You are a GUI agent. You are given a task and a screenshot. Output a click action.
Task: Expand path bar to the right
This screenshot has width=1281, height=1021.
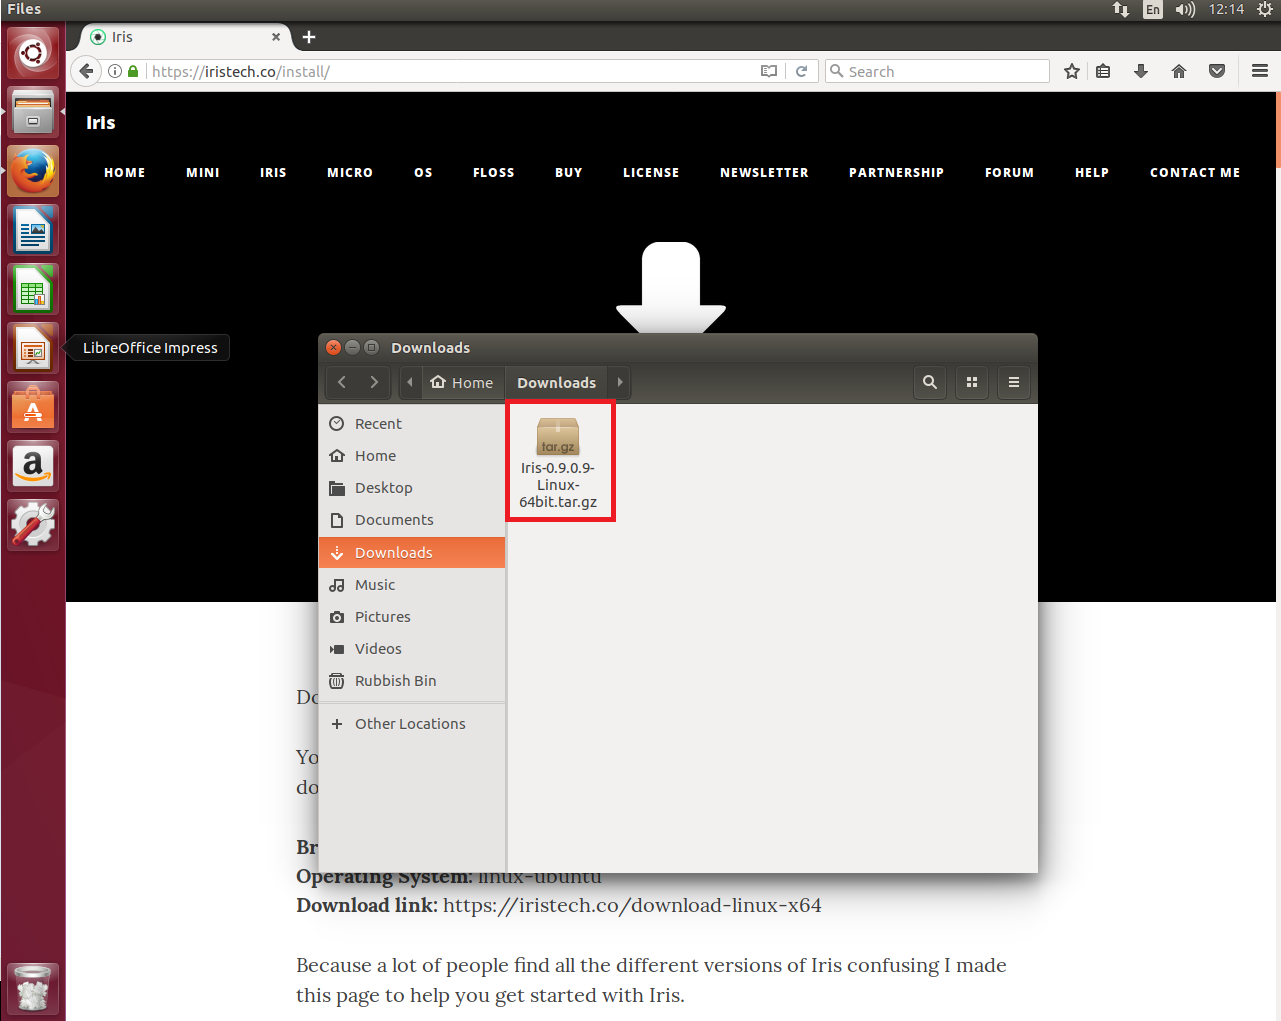[620, 382]
